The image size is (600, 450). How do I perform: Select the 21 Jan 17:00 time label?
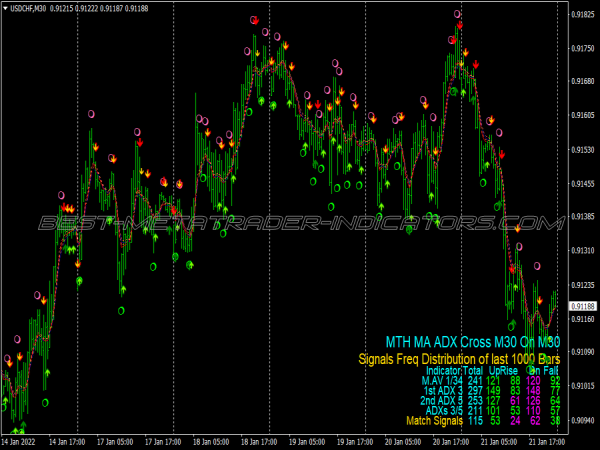point(547,442)
